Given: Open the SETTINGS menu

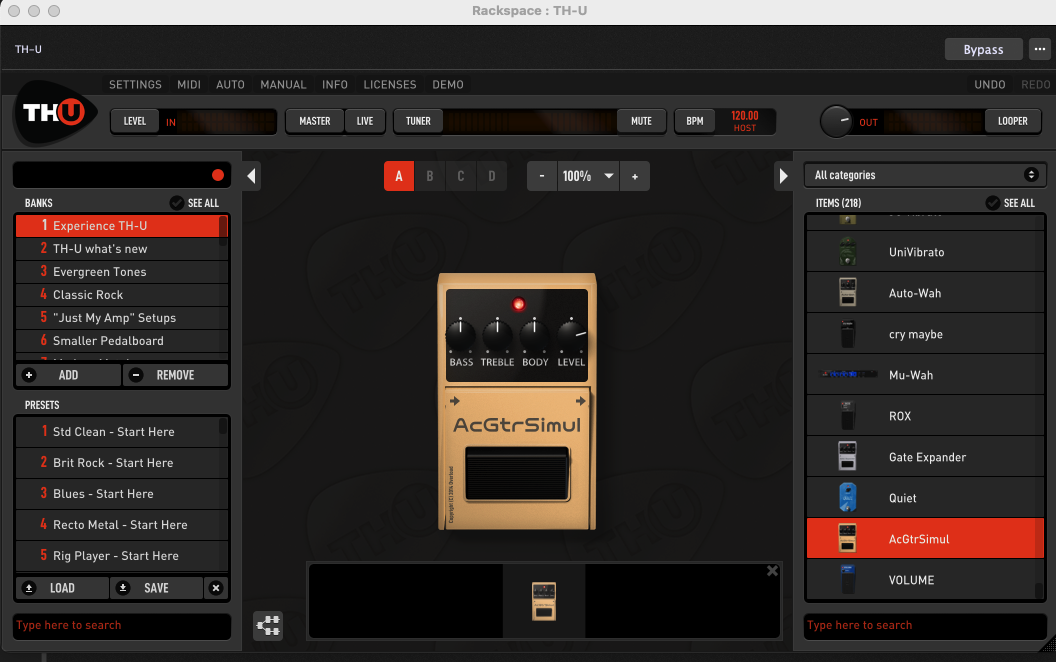Looking at the screenshot, I should 135,84.
